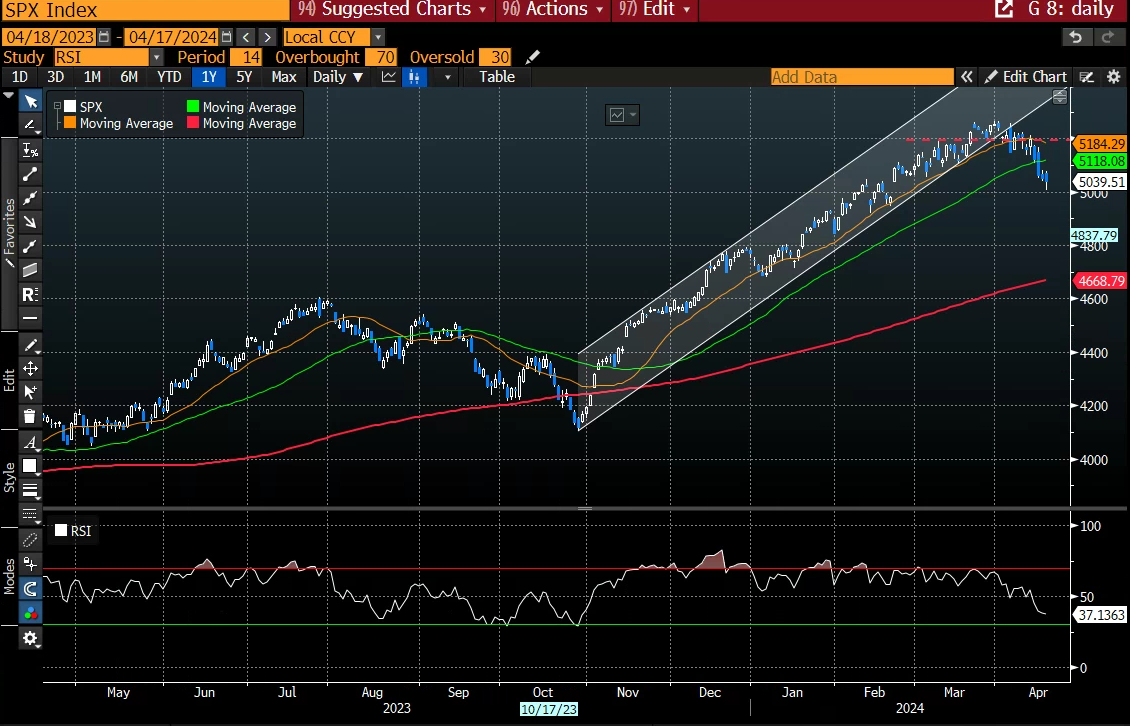
Task: Pop out chart using export icon
Action: point(1004,9)
